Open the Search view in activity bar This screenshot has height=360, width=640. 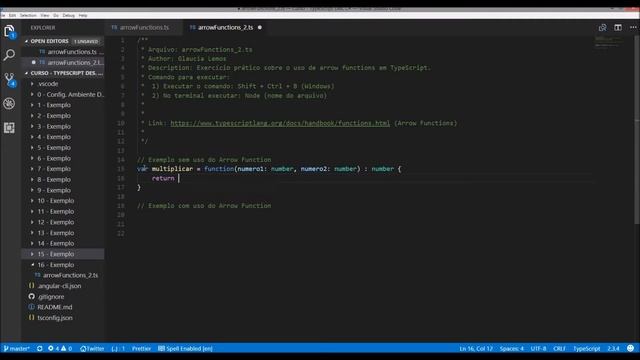9,55
